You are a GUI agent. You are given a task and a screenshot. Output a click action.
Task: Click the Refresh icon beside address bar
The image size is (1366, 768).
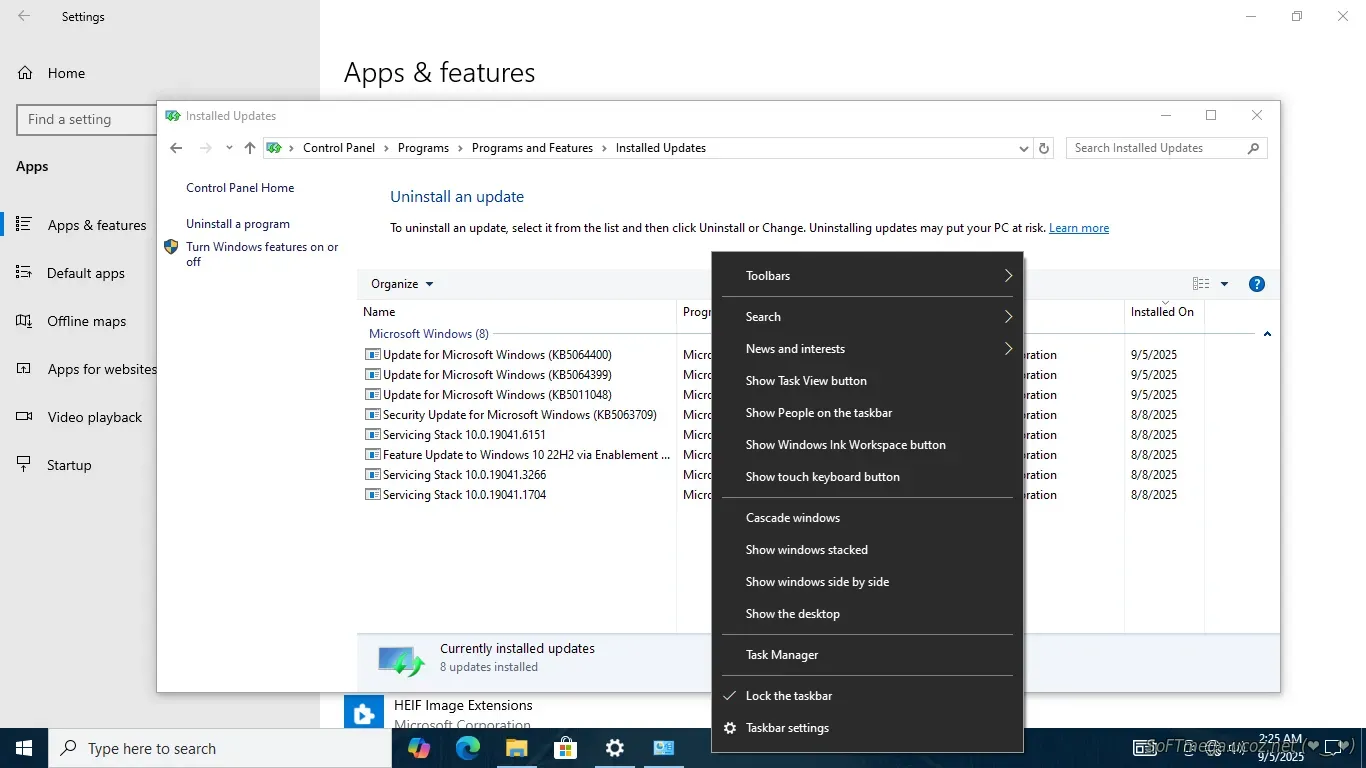pos(1044,148)
